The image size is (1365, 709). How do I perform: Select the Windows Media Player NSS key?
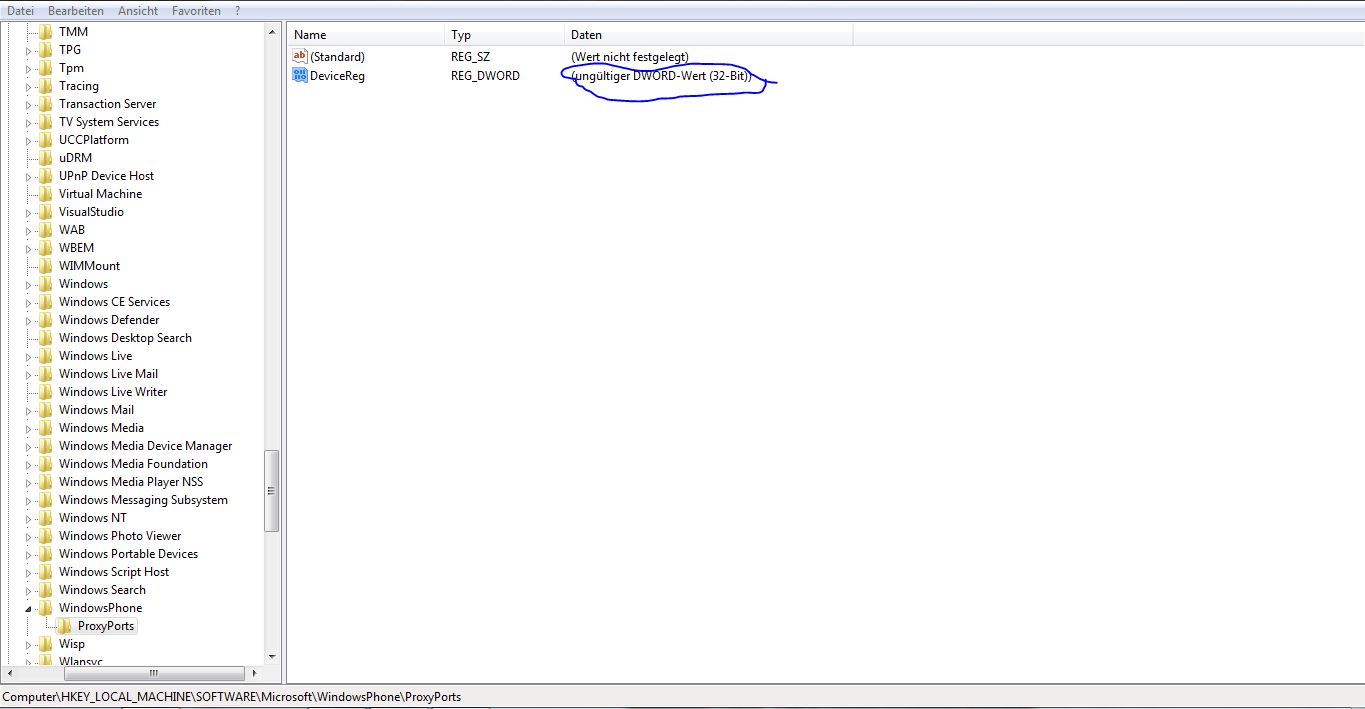click(131, 482)
